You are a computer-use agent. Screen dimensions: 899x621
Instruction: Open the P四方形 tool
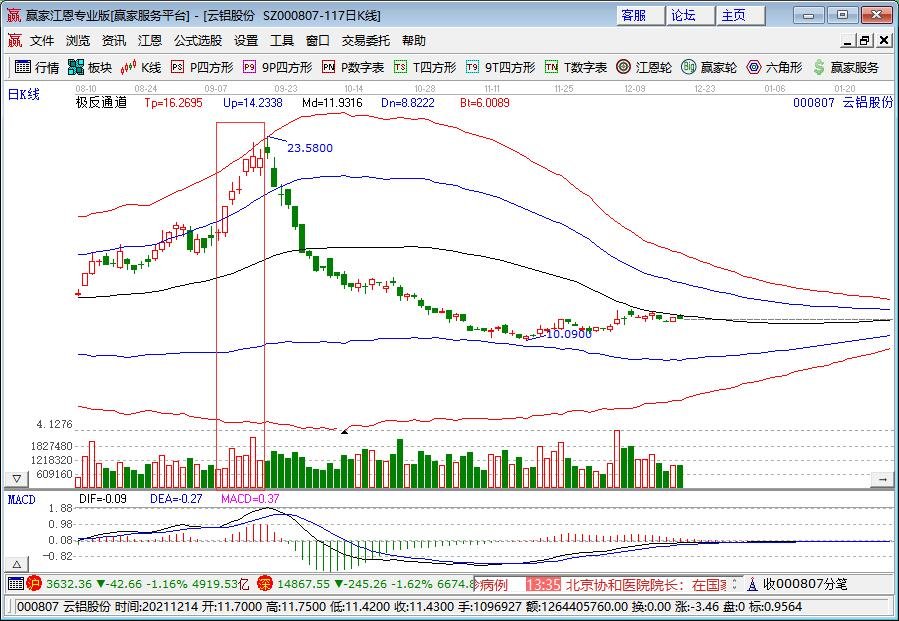203,68
